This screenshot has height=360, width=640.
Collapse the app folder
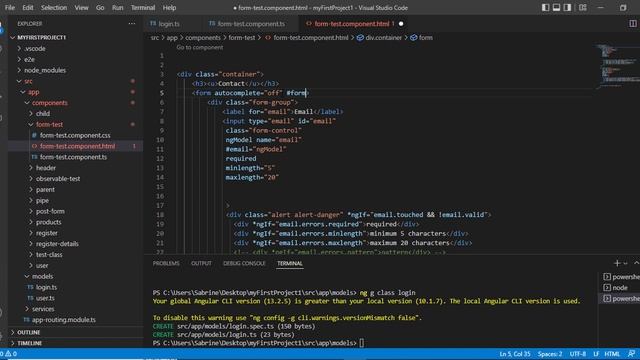click(x=33, y=92)
